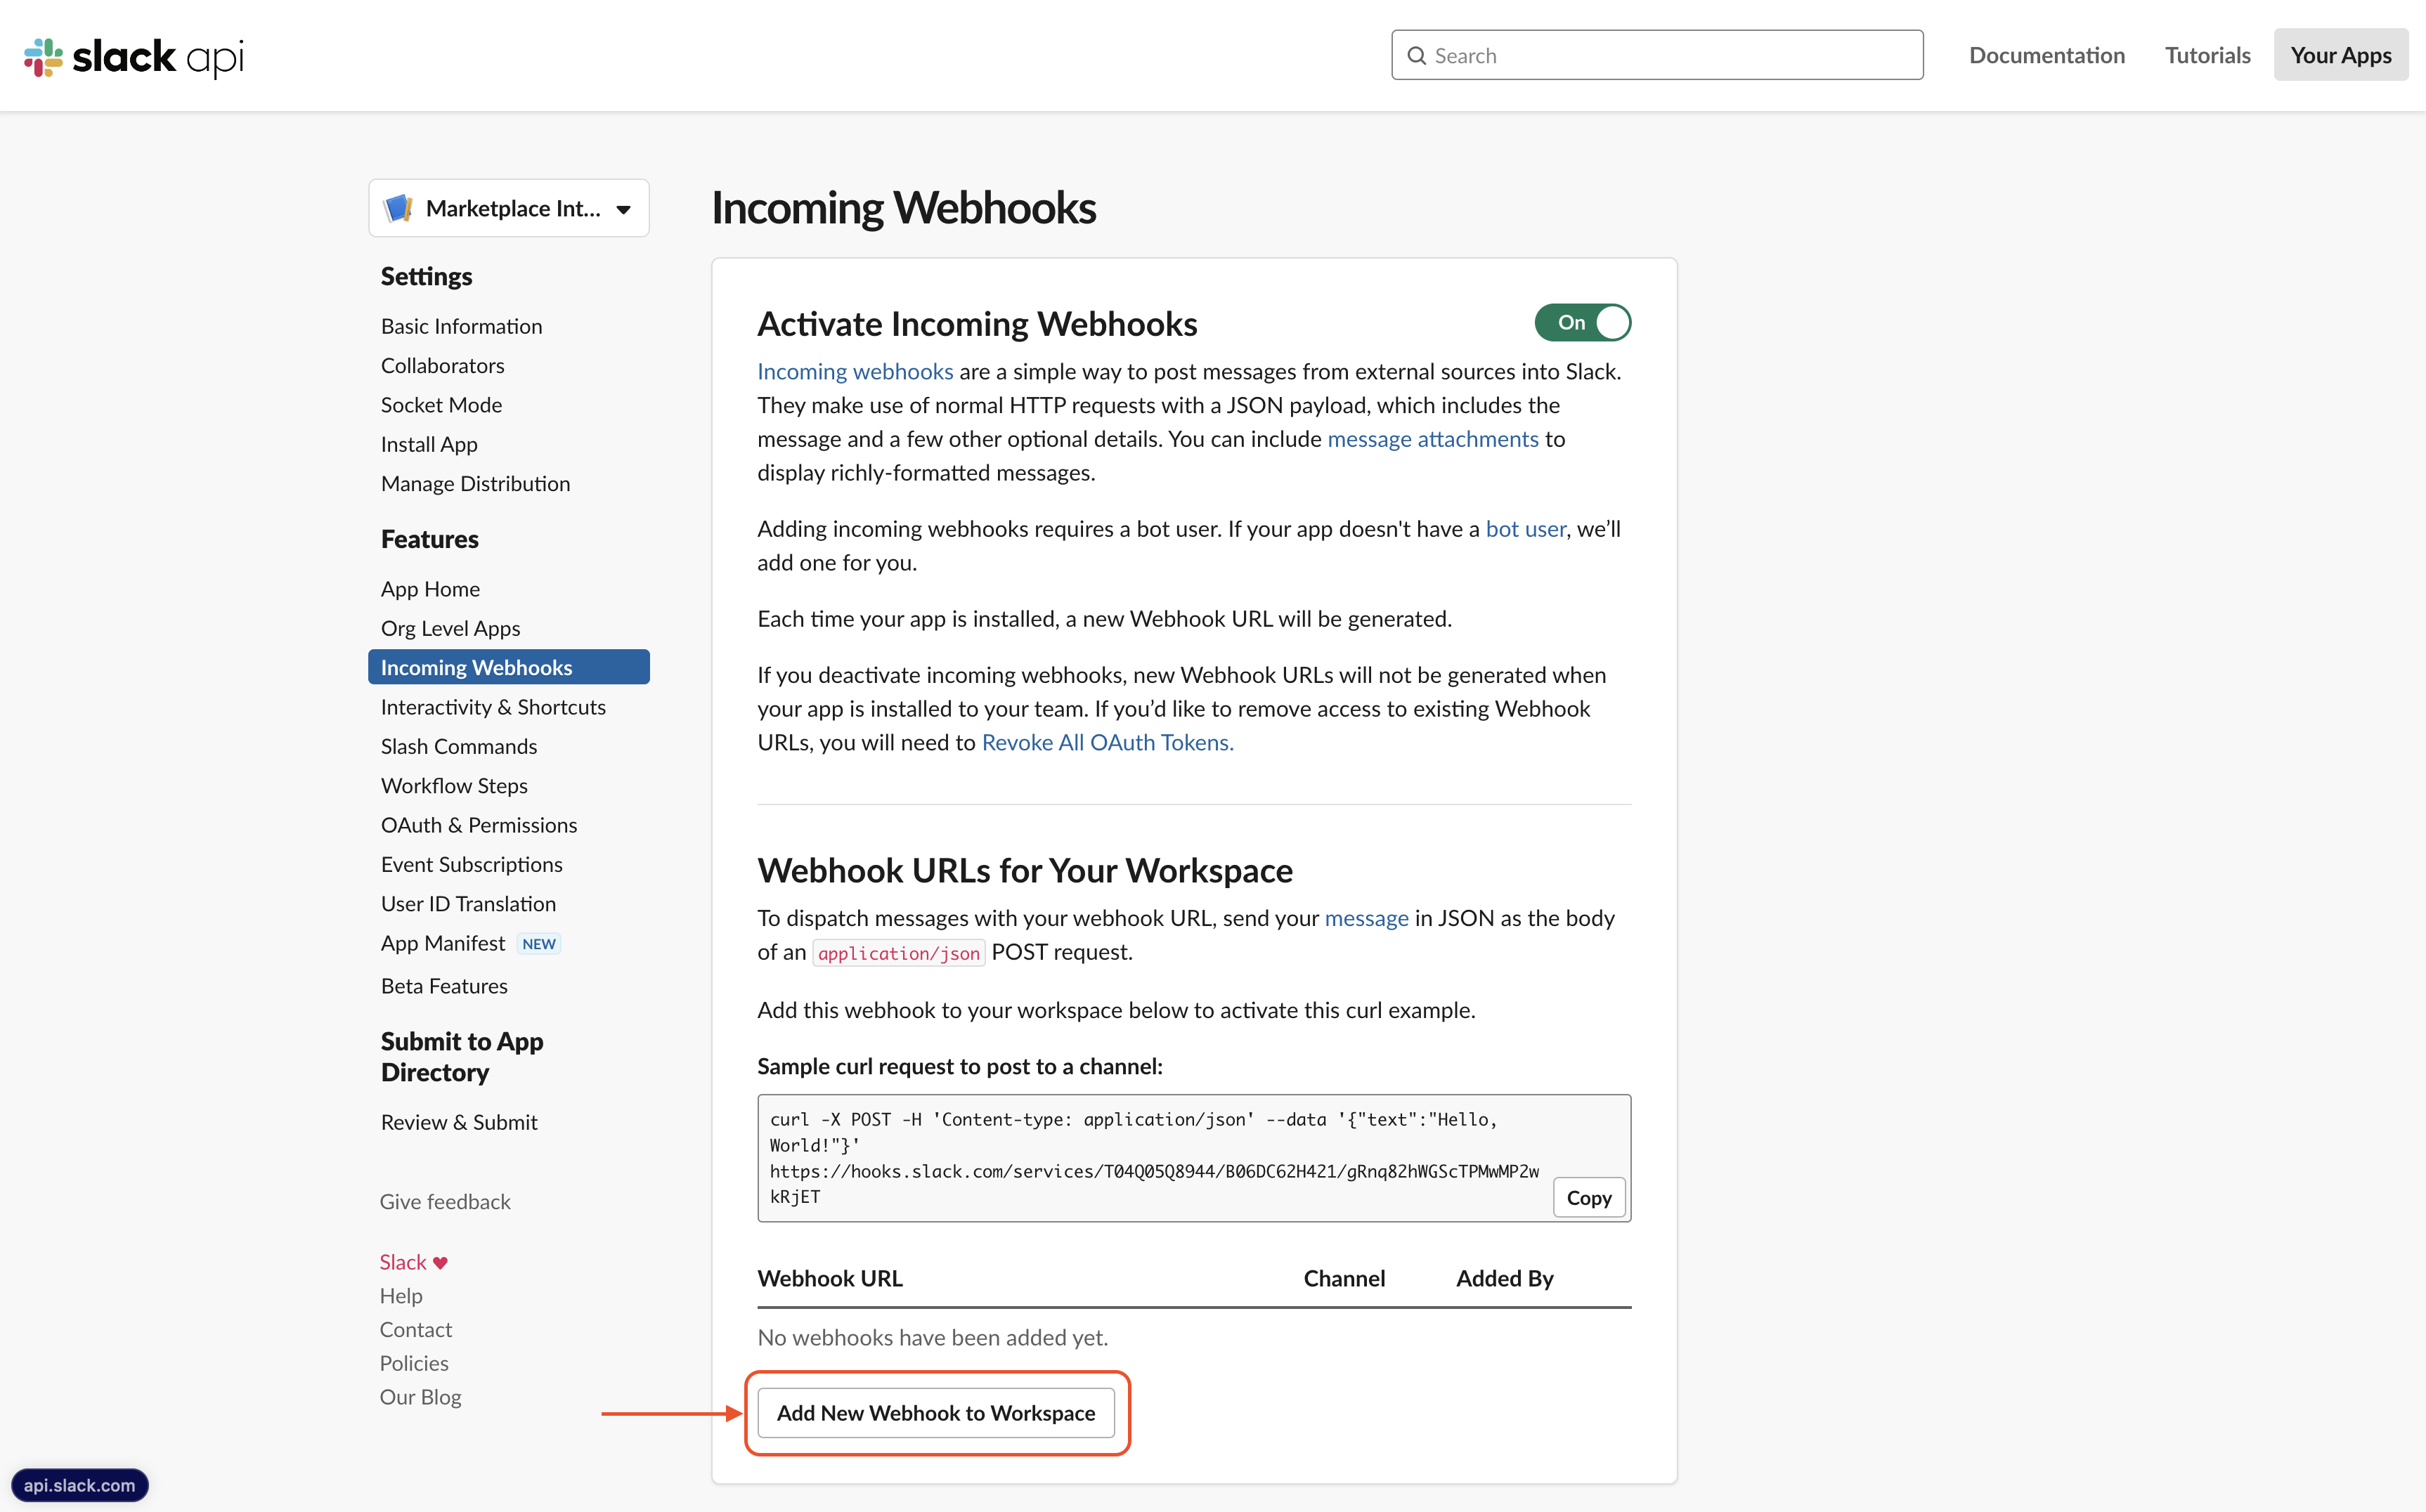Disable the Activate Incoming Webhooks toggle

(1581, 322)
